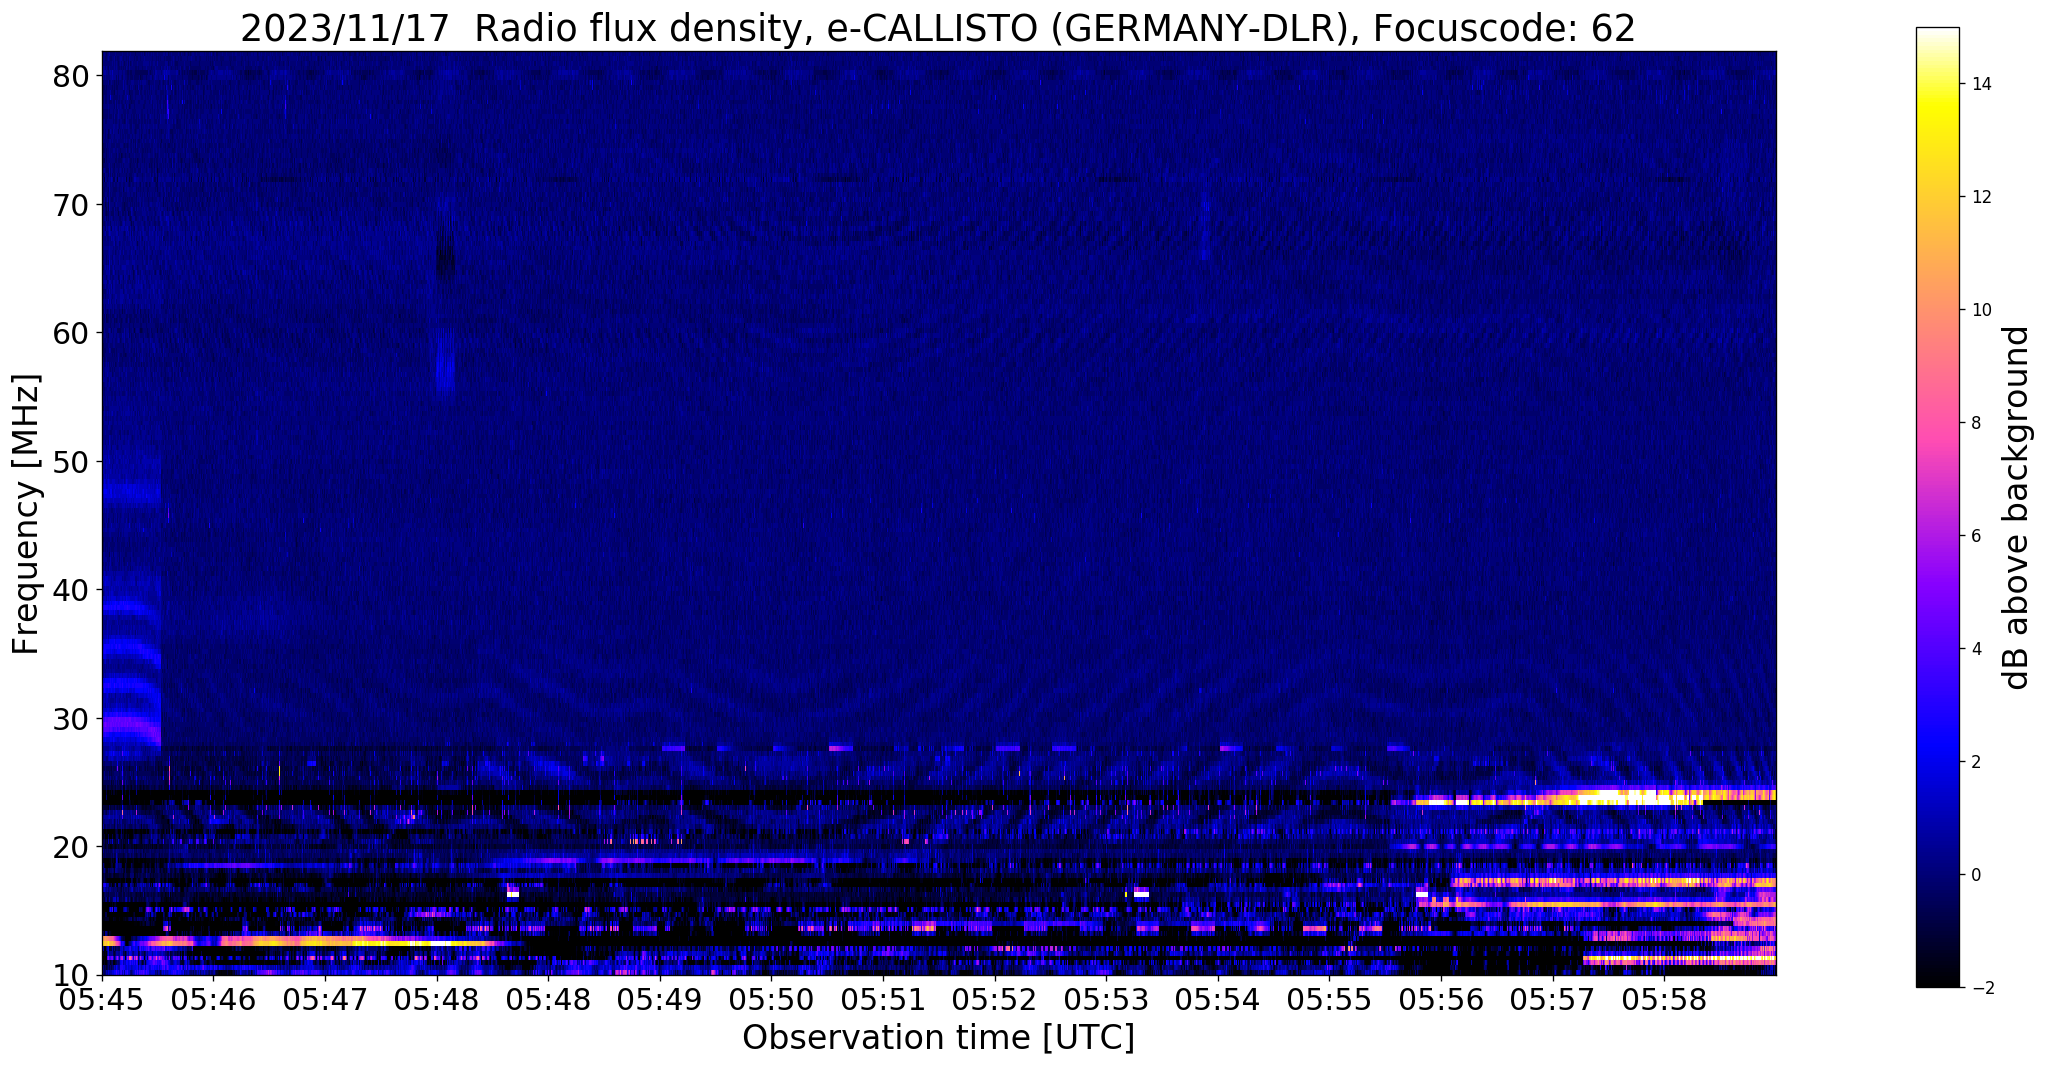Click the 05:56 time tick label

[1441, 999]
